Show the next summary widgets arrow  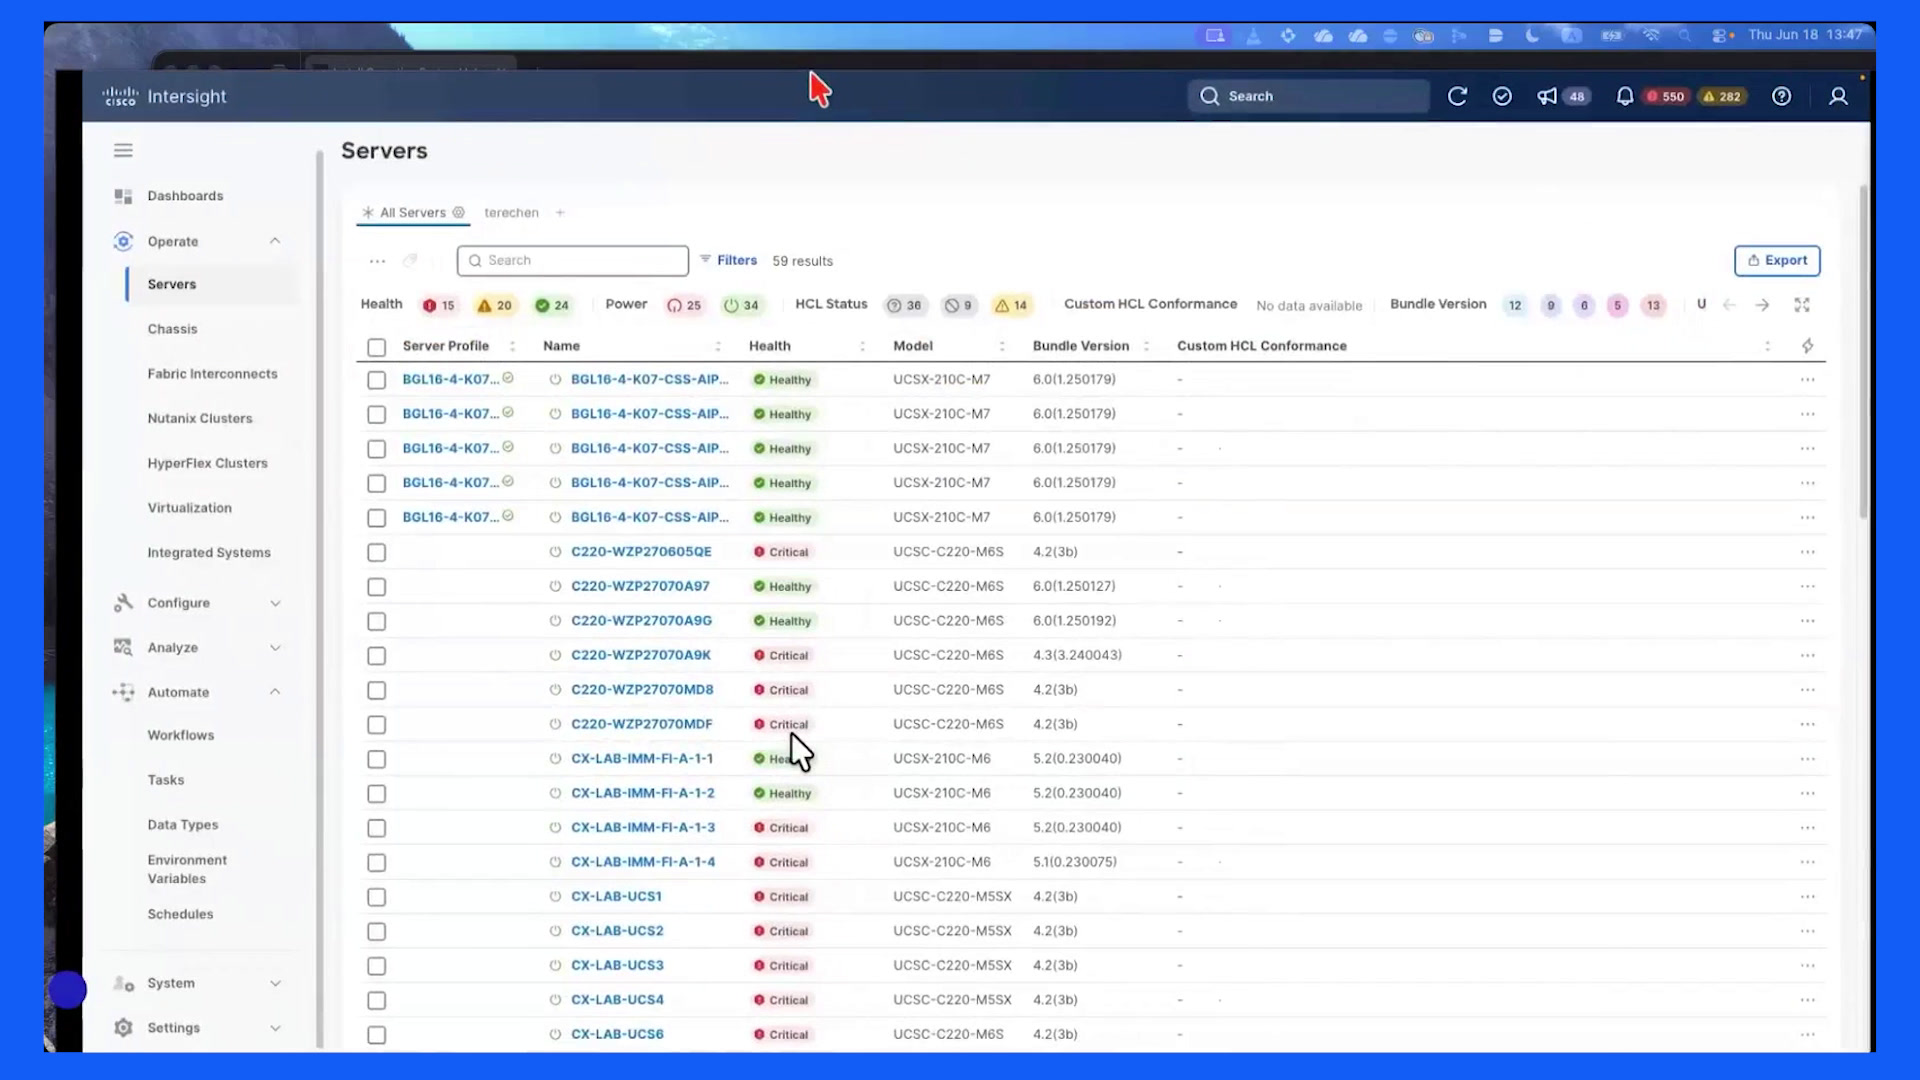point(1763,305)
